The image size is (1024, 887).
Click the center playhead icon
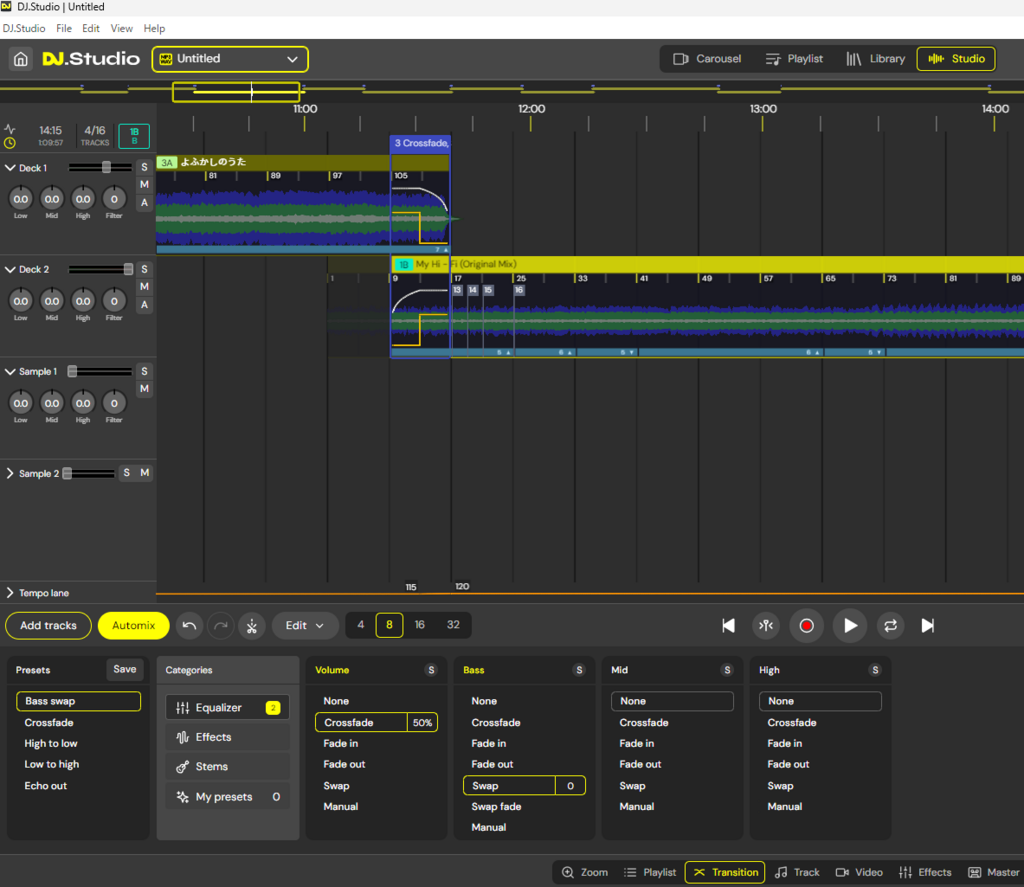click(x=766, y=626)
